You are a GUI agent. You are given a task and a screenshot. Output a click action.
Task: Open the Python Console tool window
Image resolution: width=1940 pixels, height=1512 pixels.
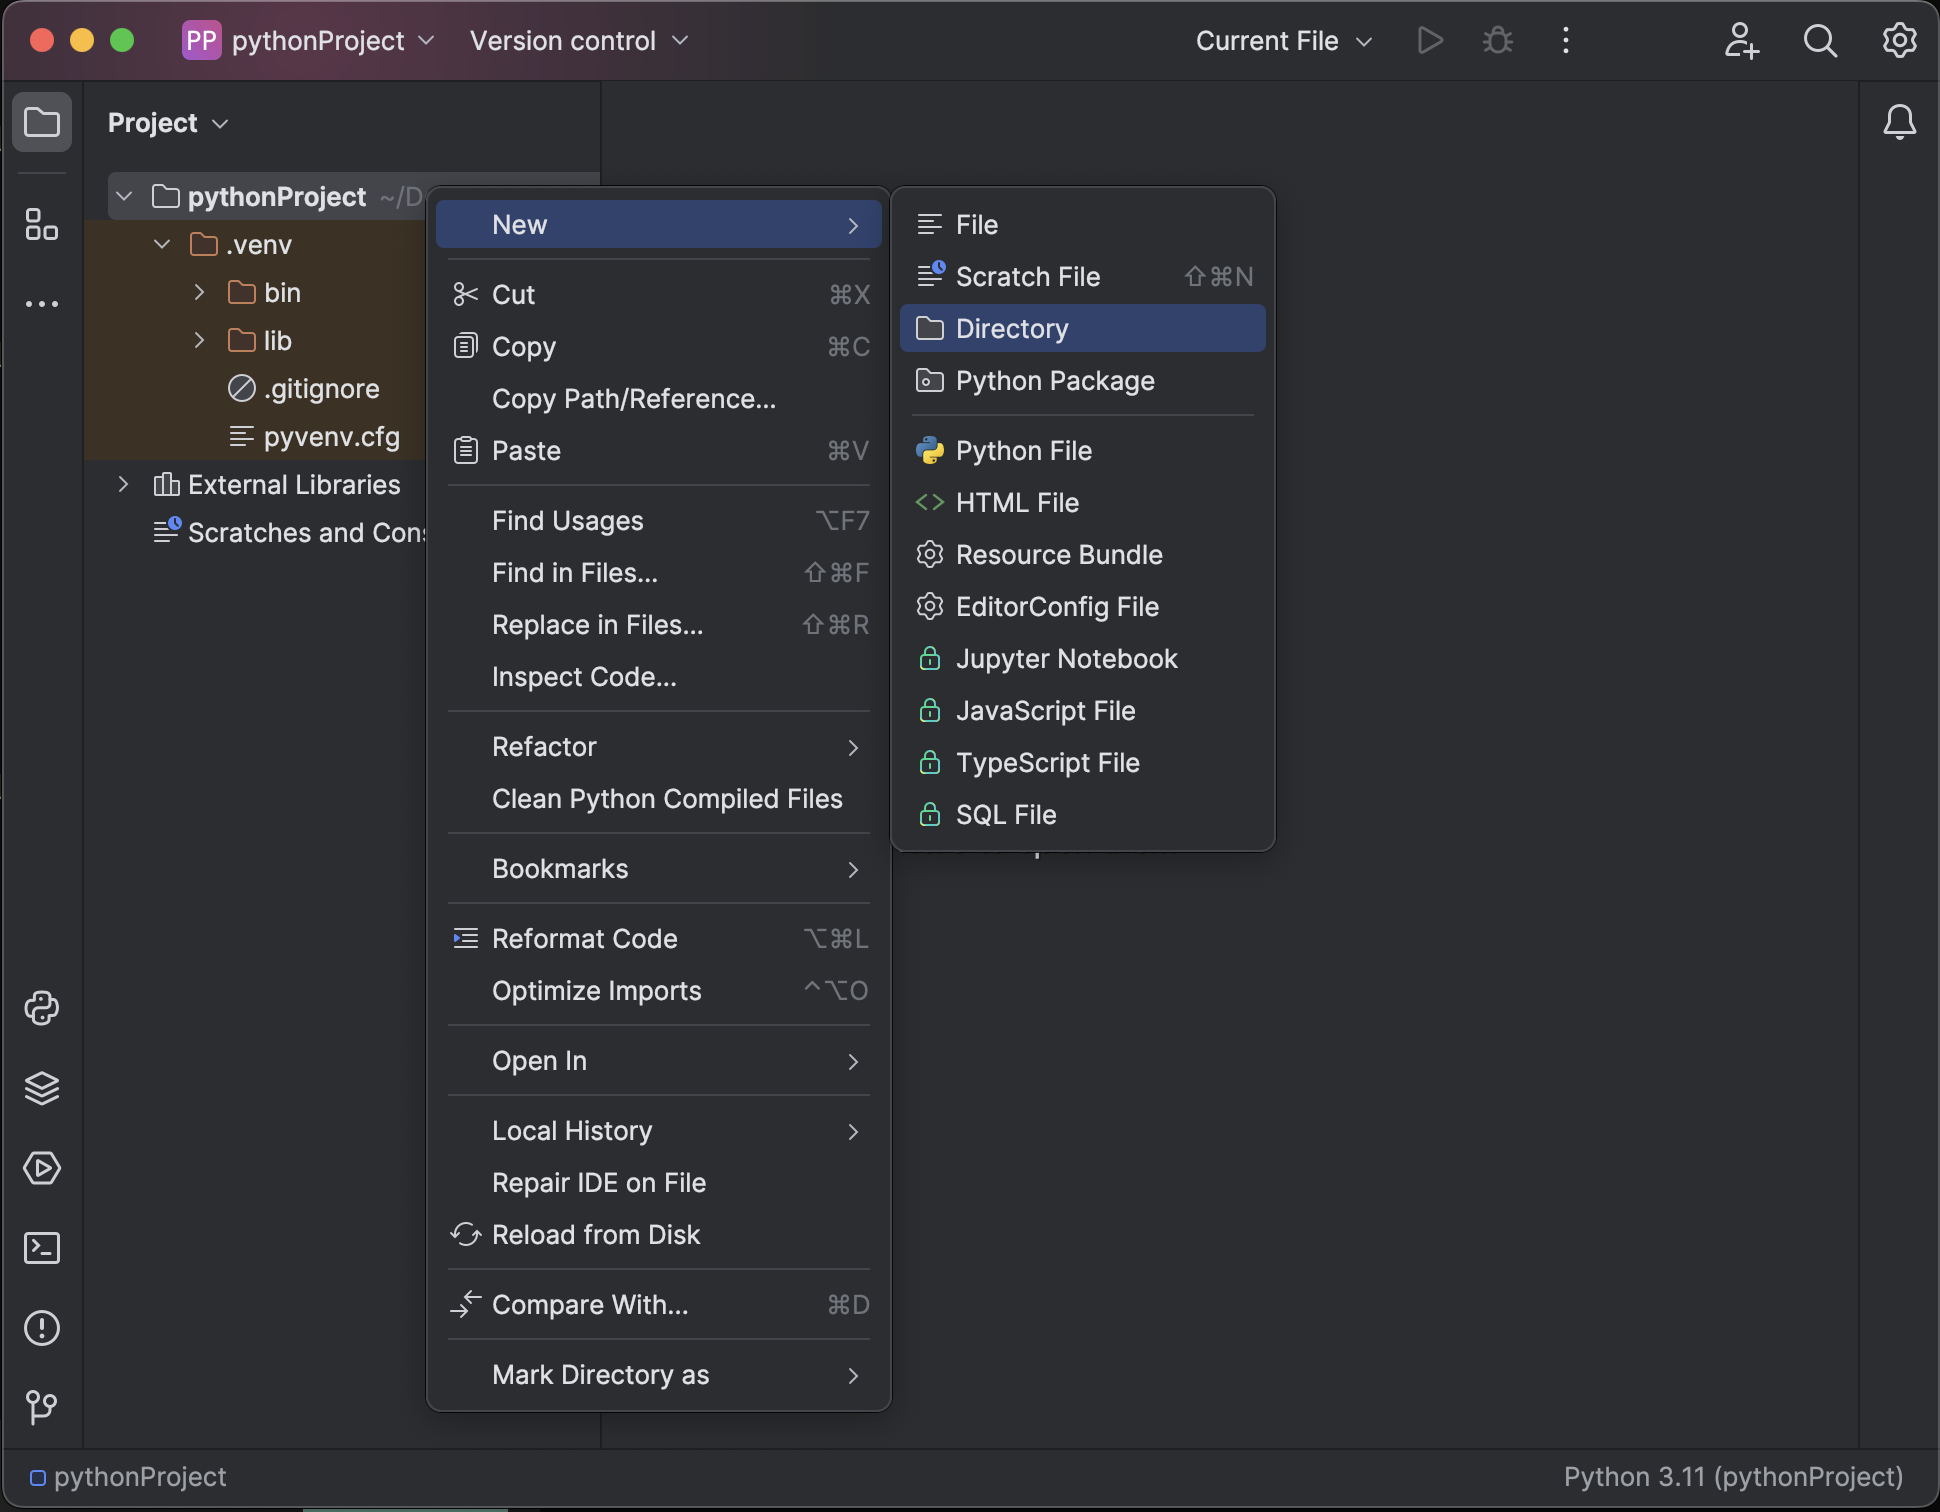(42, 1008)
